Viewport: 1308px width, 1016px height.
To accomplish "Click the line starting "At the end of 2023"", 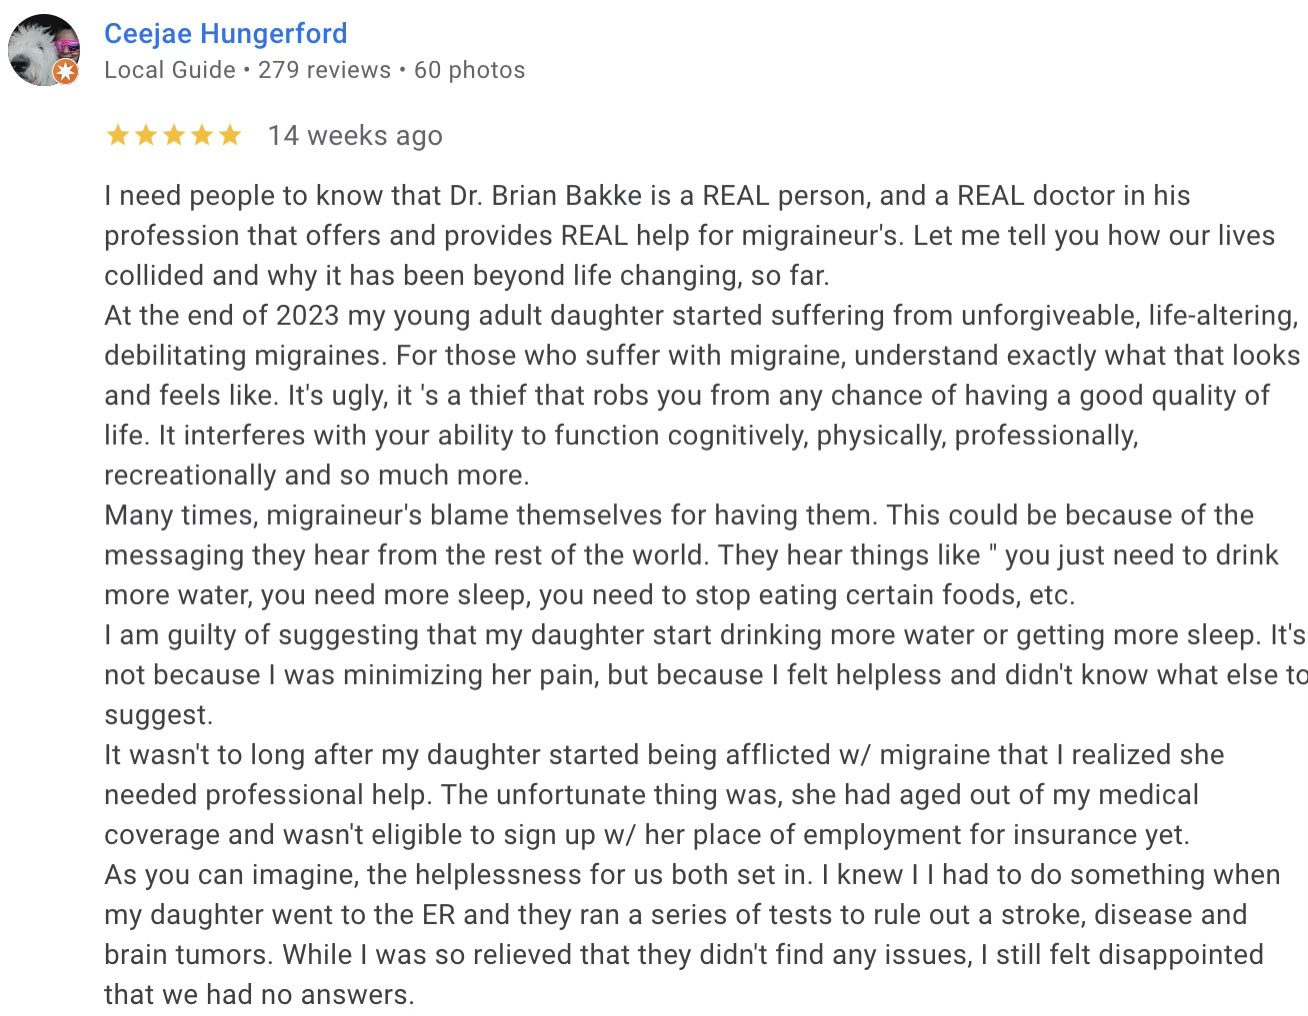I will (700, 316).
